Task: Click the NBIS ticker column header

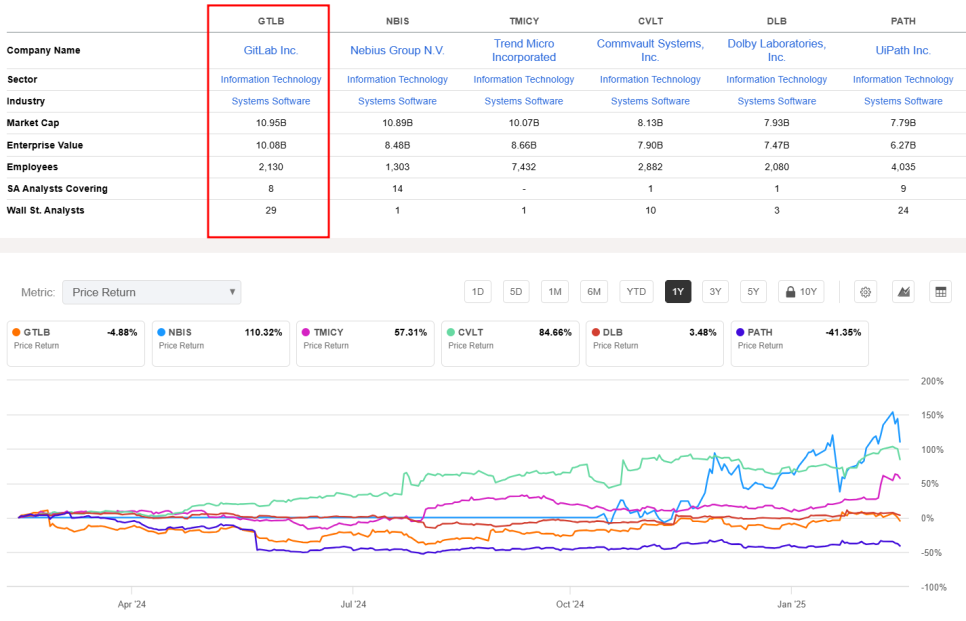Action: (397, 21)
